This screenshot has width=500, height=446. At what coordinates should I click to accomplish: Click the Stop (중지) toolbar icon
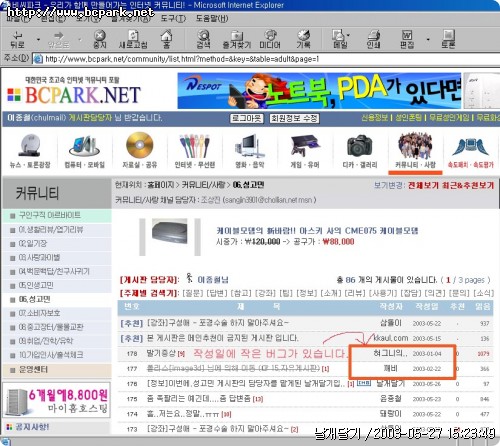[99, 39]
